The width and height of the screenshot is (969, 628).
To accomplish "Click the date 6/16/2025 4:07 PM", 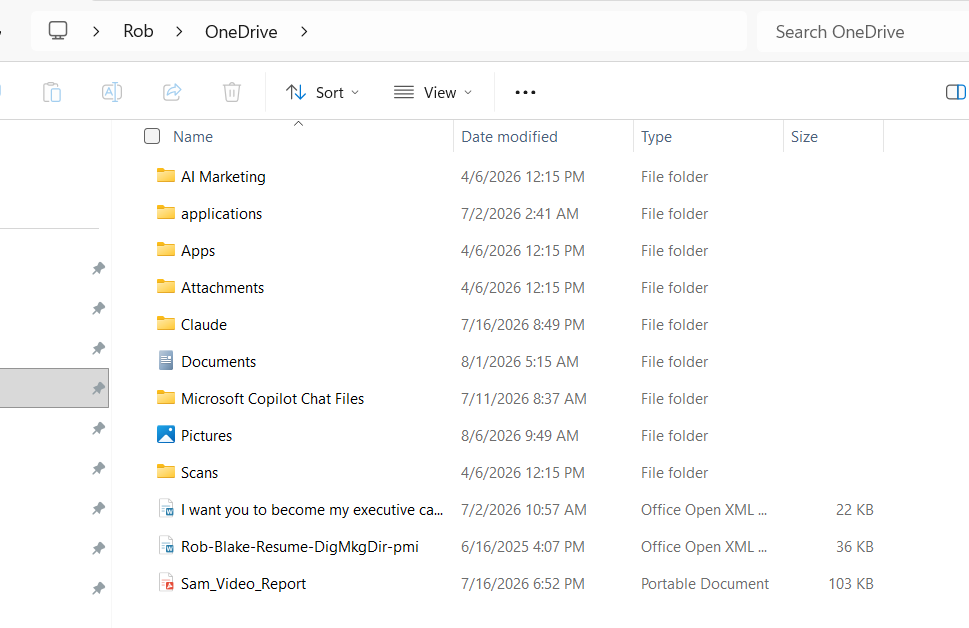I will click(523, 547).
